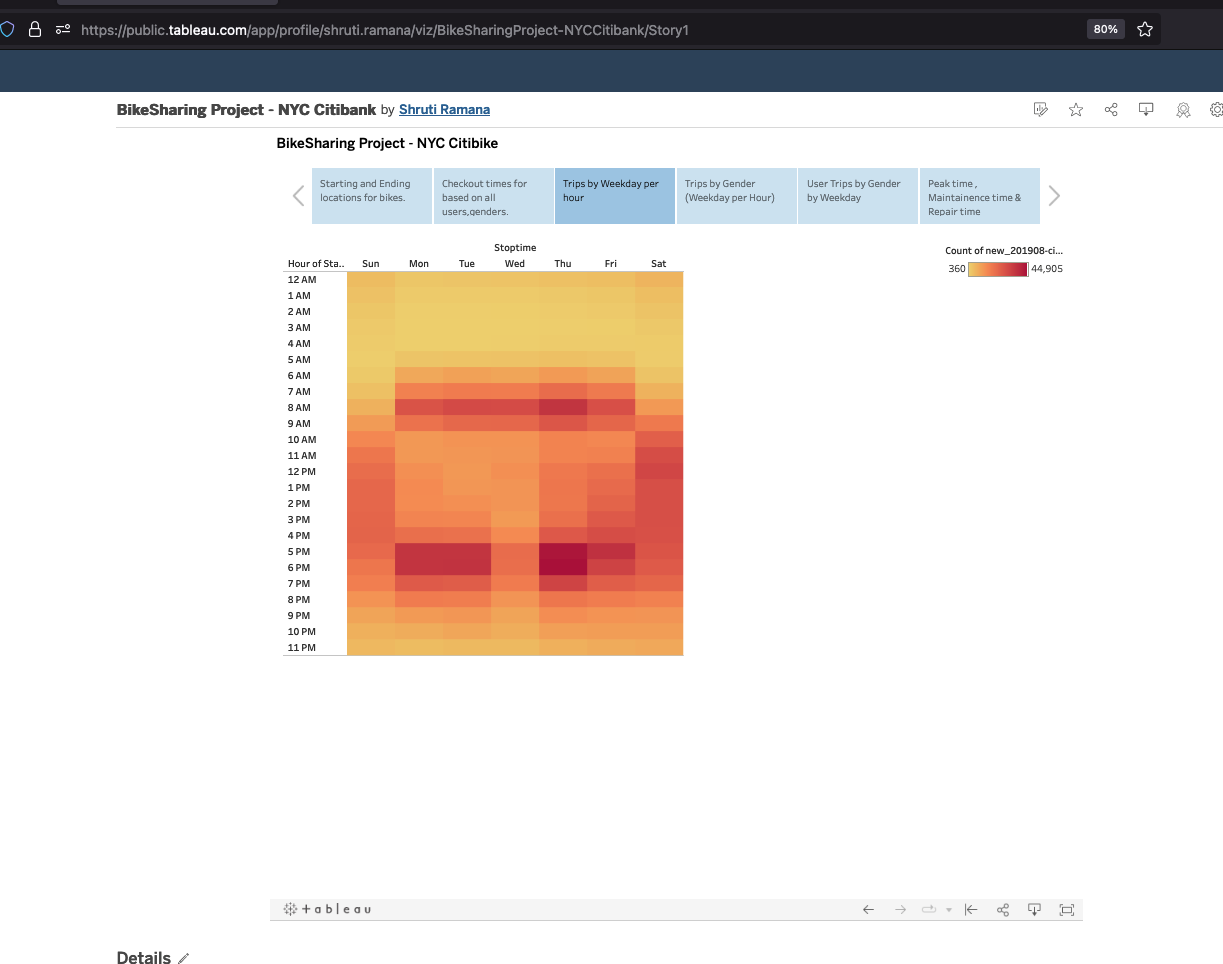Click the Wed column header
Viewport: 1223px width, 964px height.
(515, 264)
